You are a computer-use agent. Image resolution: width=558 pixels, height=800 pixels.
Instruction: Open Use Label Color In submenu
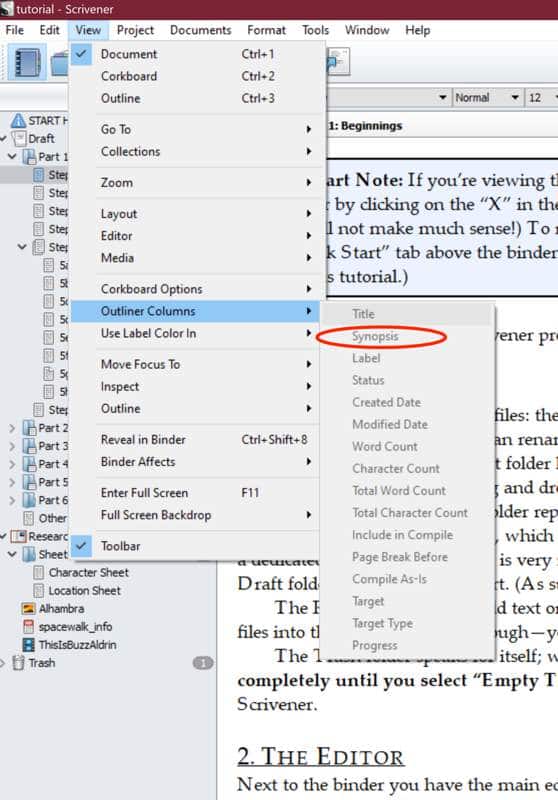coord(197,333)
